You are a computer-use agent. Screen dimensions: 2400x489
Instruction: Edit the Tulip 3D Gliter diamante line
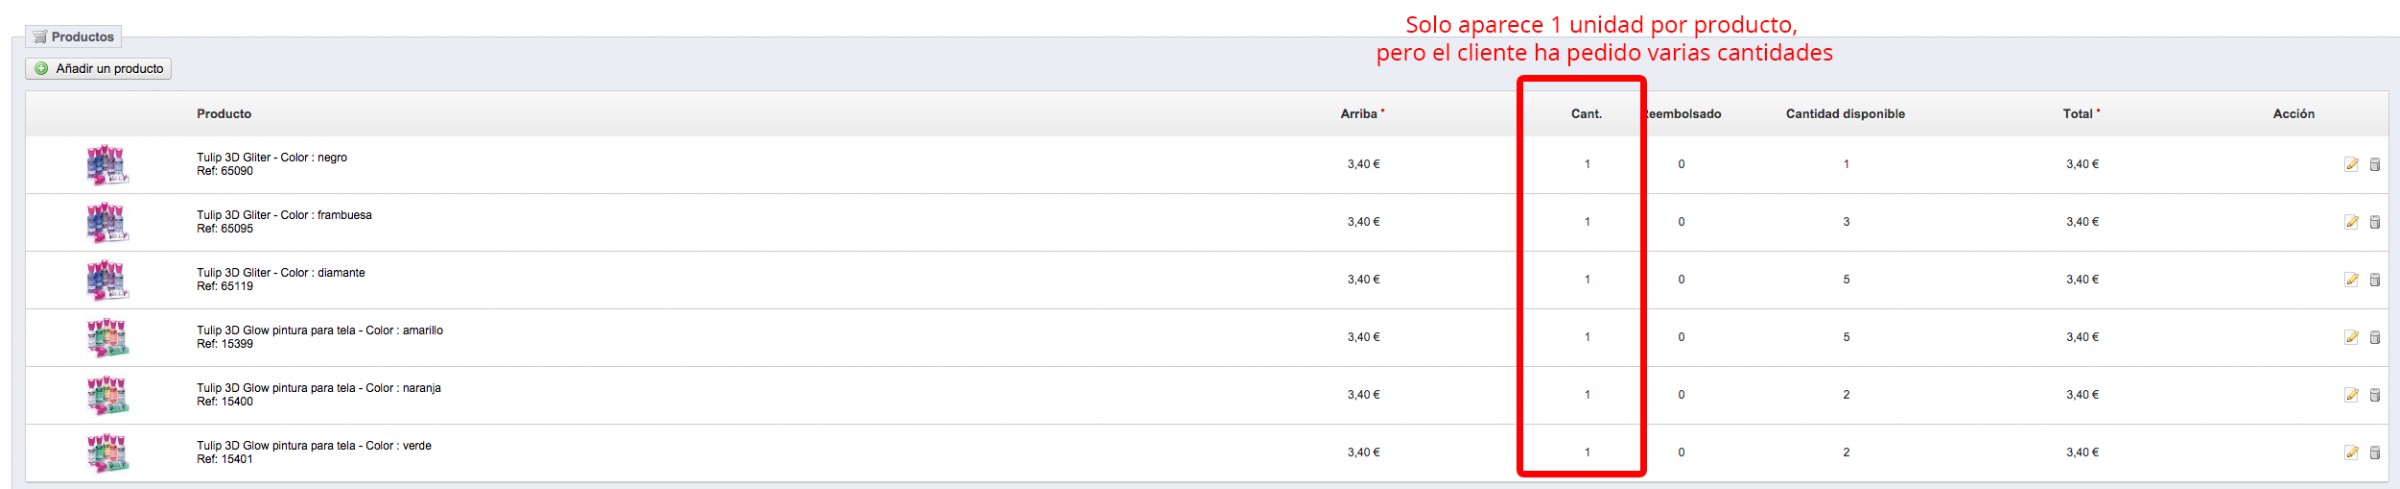click(2351, 280)
